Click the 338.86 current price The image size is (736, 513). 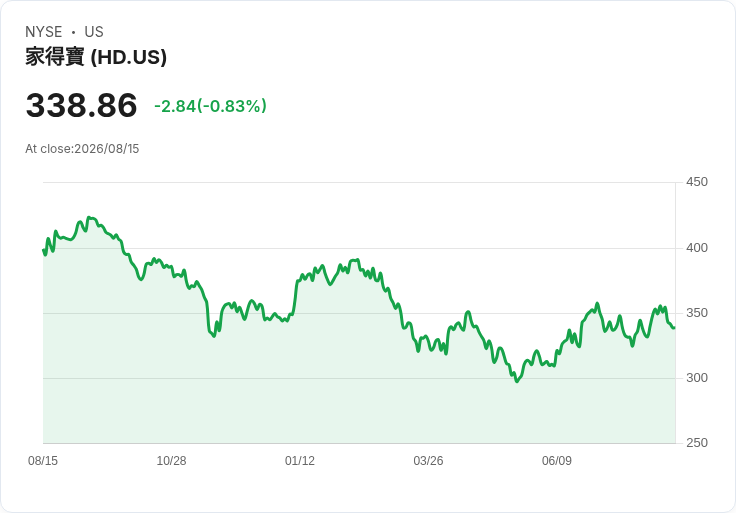point(81,105)
